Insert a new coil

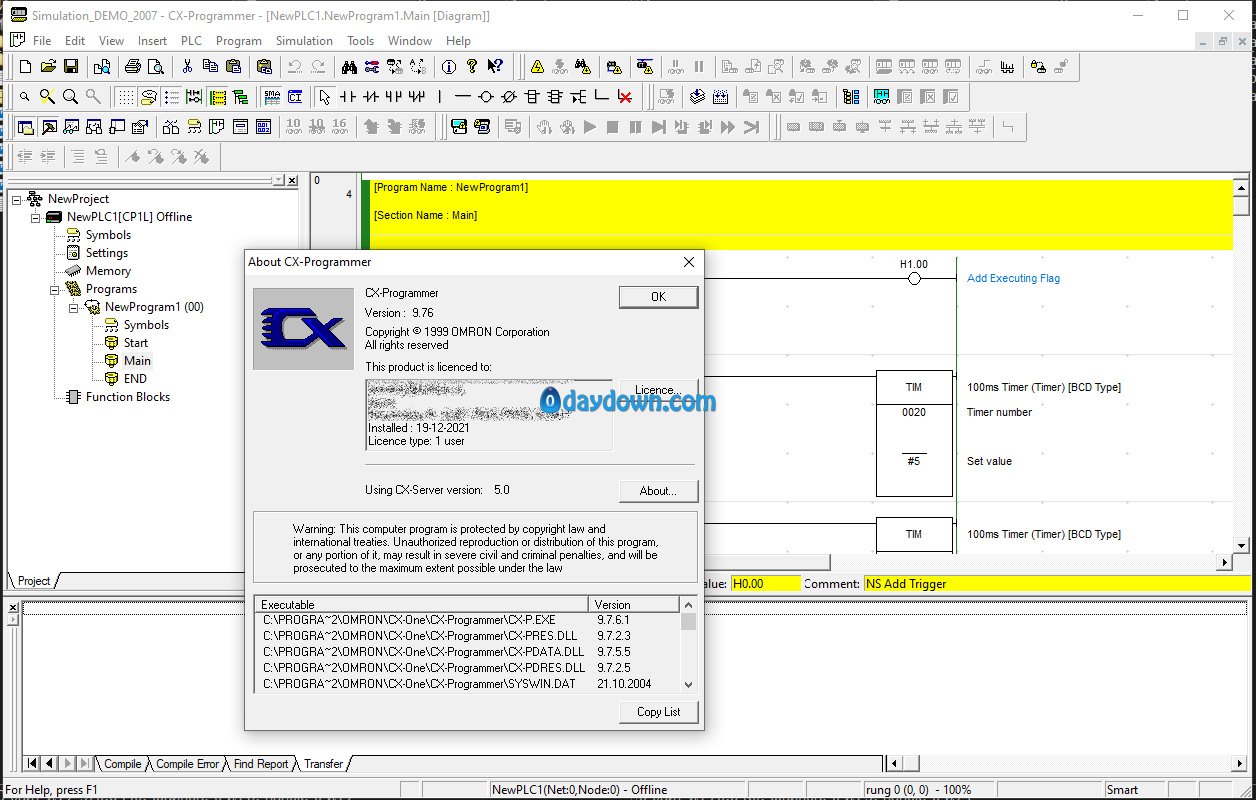(486, 97)
